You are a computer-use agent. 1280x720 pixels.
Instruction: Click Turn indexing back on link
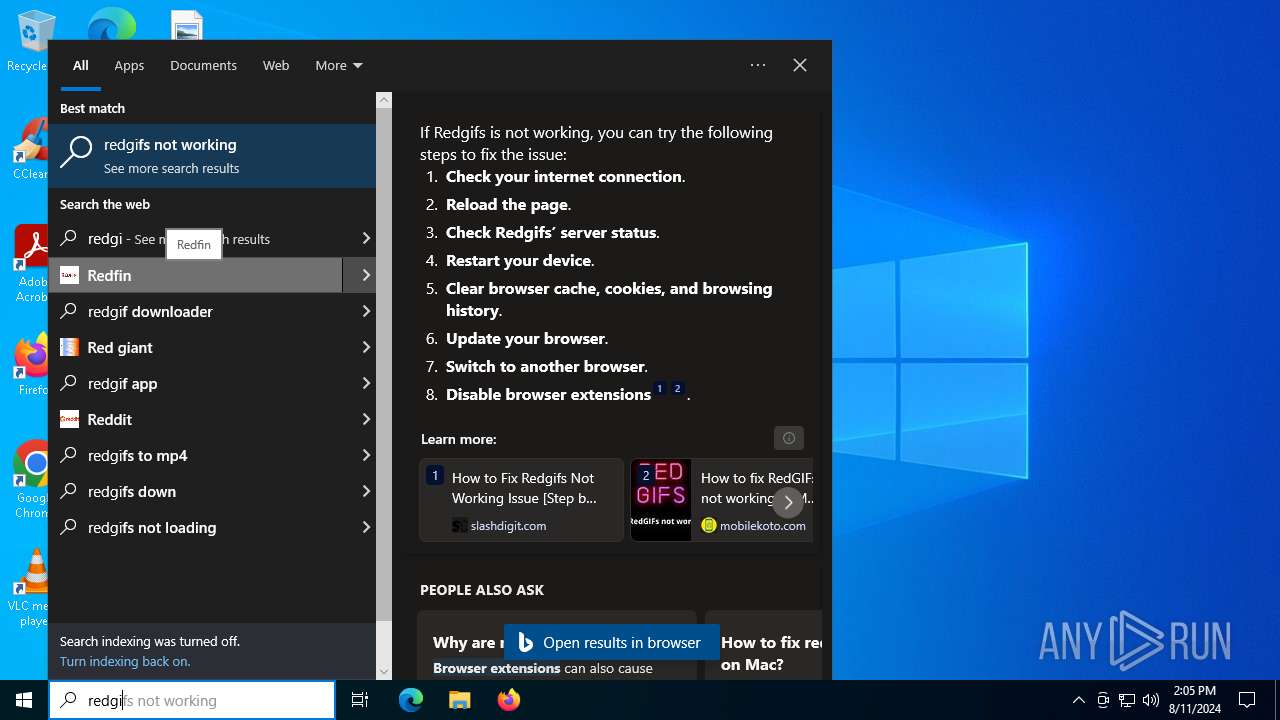(x=125, y=661)
